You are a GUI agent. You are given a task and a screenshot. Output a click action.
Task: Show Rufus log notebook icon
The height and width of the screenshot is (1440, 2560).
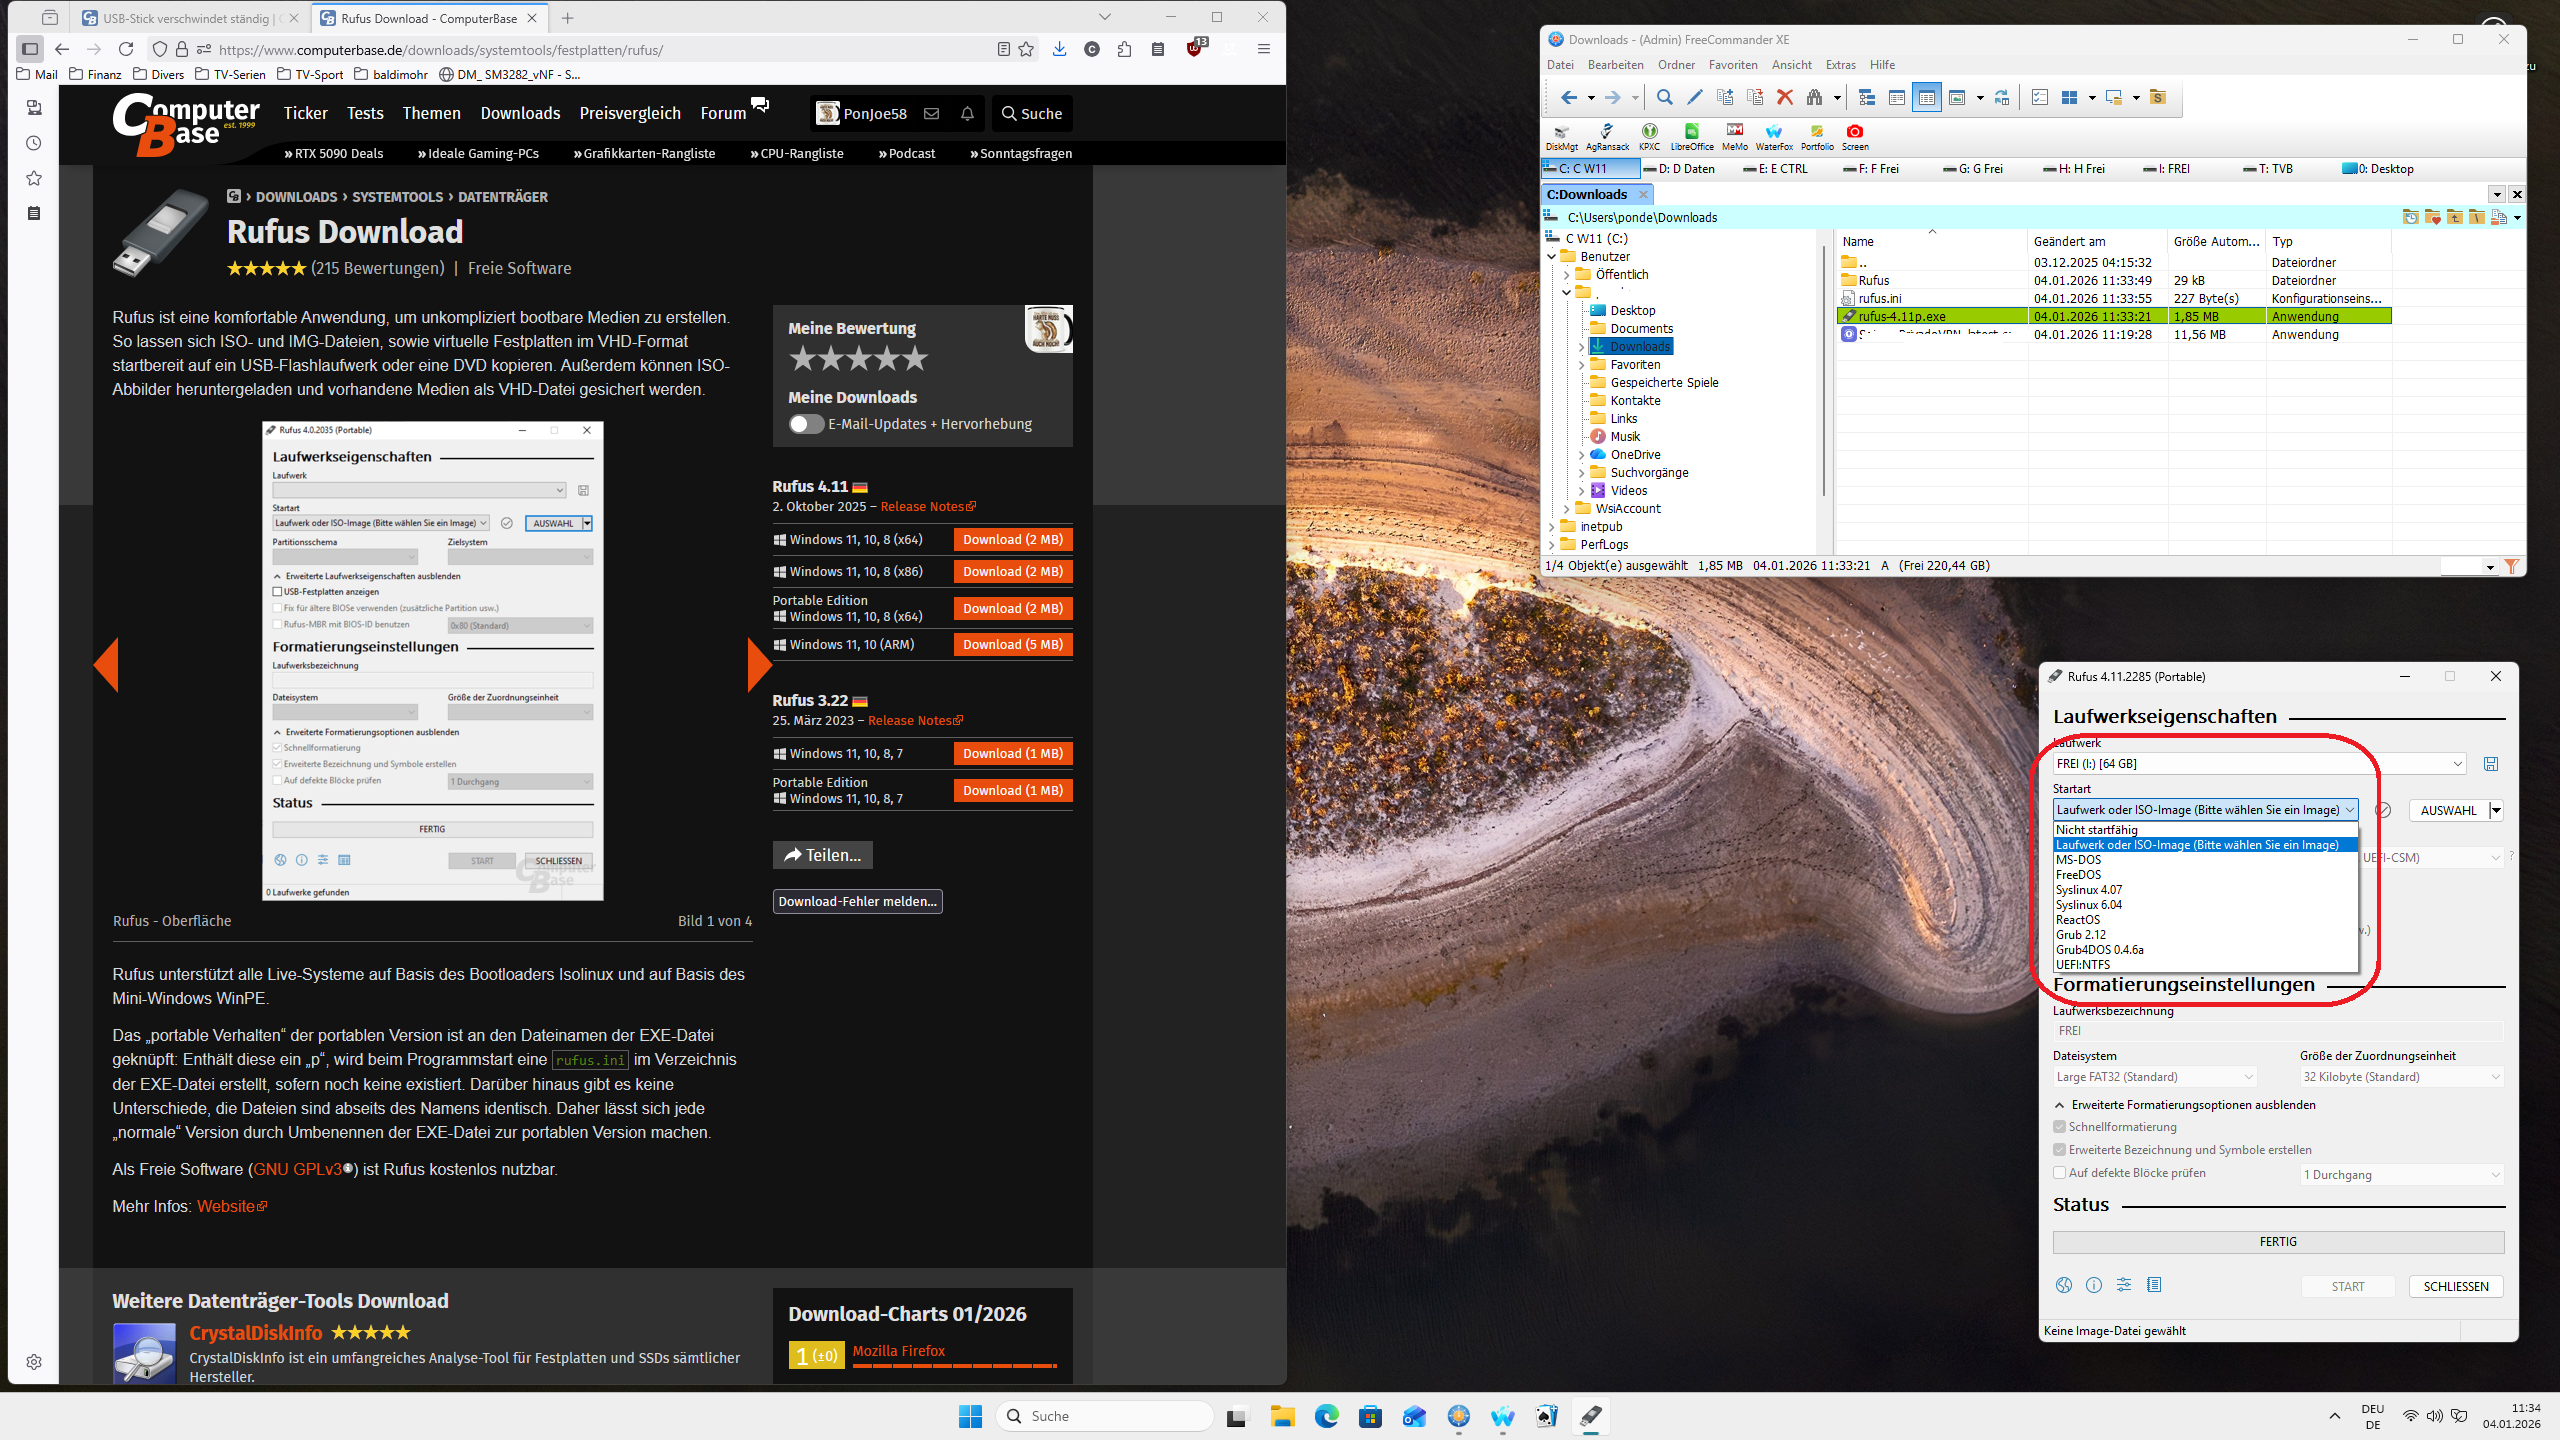pyautogui.click(x=2154, y=1285)
